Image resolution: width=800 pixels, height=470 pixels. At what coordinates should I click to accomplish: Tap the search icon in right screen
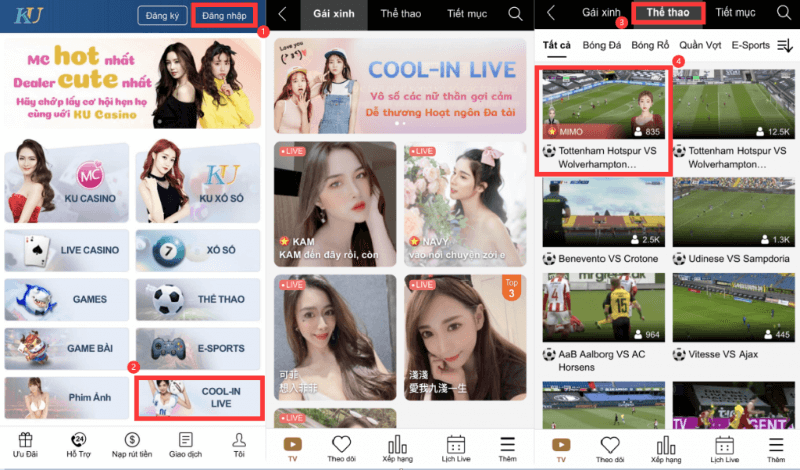784,13
